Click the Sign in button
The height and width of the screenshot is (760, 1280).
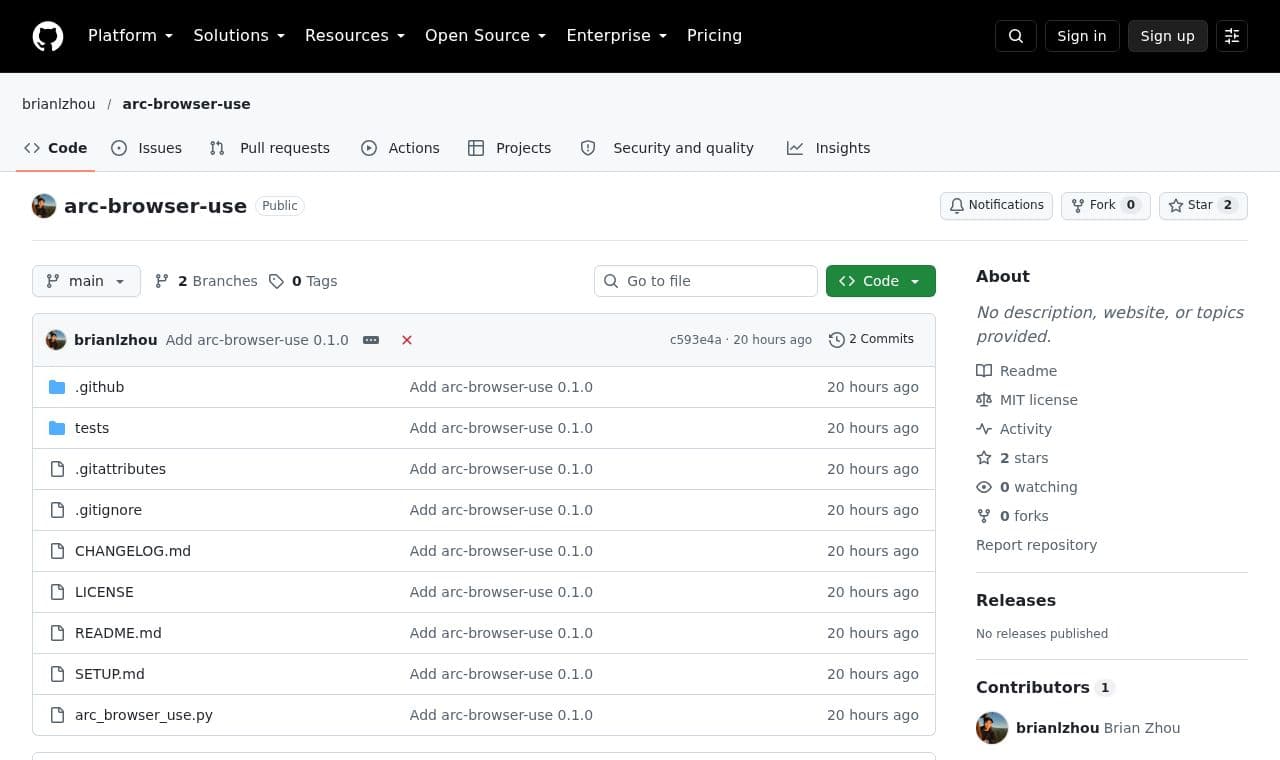click(1082, 36)
